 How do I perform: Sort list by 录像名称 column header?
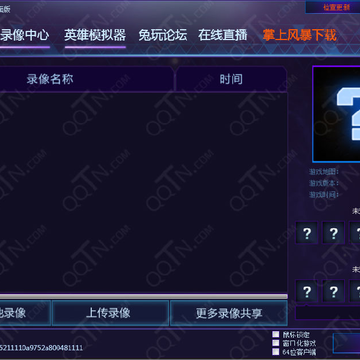(x=50, y=79)
